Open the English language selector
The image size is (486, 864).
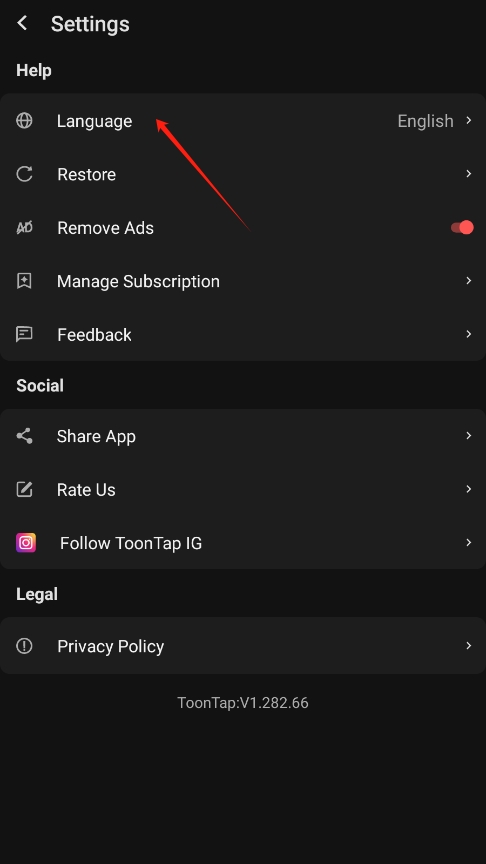click(x=435, y=121)
